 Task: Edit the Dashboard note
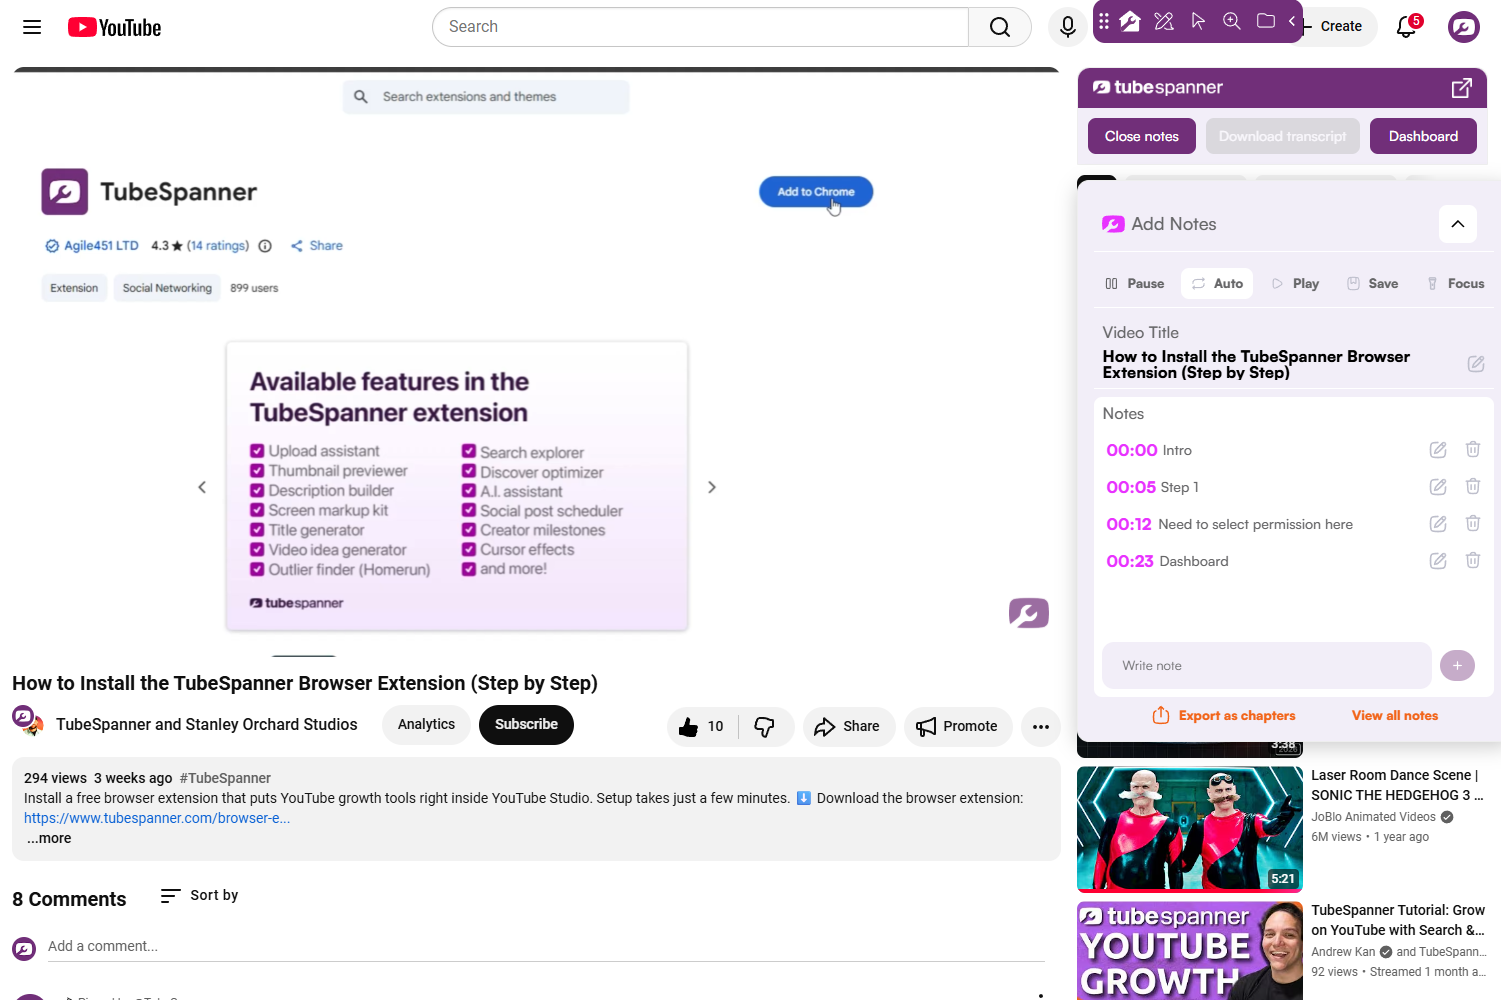point(1438,561)
